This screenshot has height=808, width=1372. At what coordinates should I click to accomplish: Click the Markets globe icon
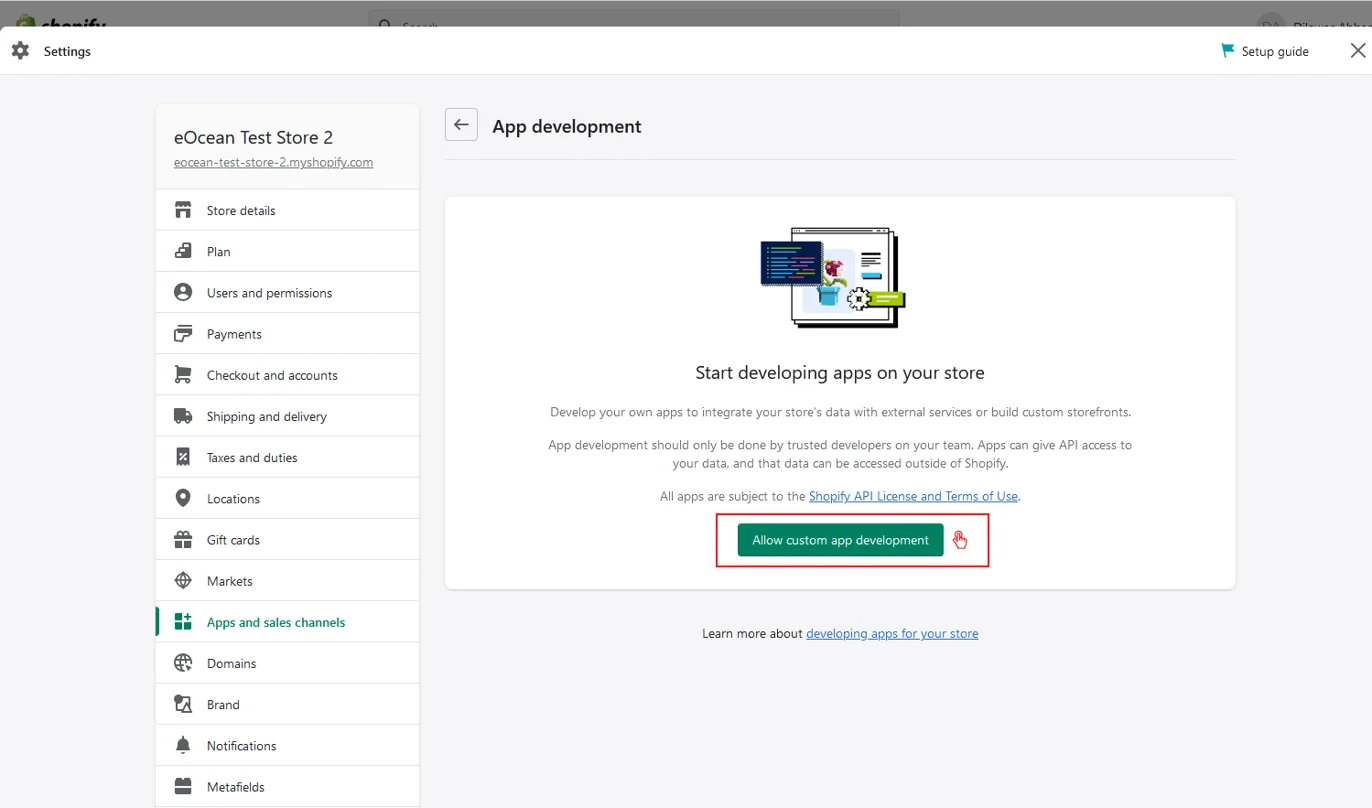[183, 581]
